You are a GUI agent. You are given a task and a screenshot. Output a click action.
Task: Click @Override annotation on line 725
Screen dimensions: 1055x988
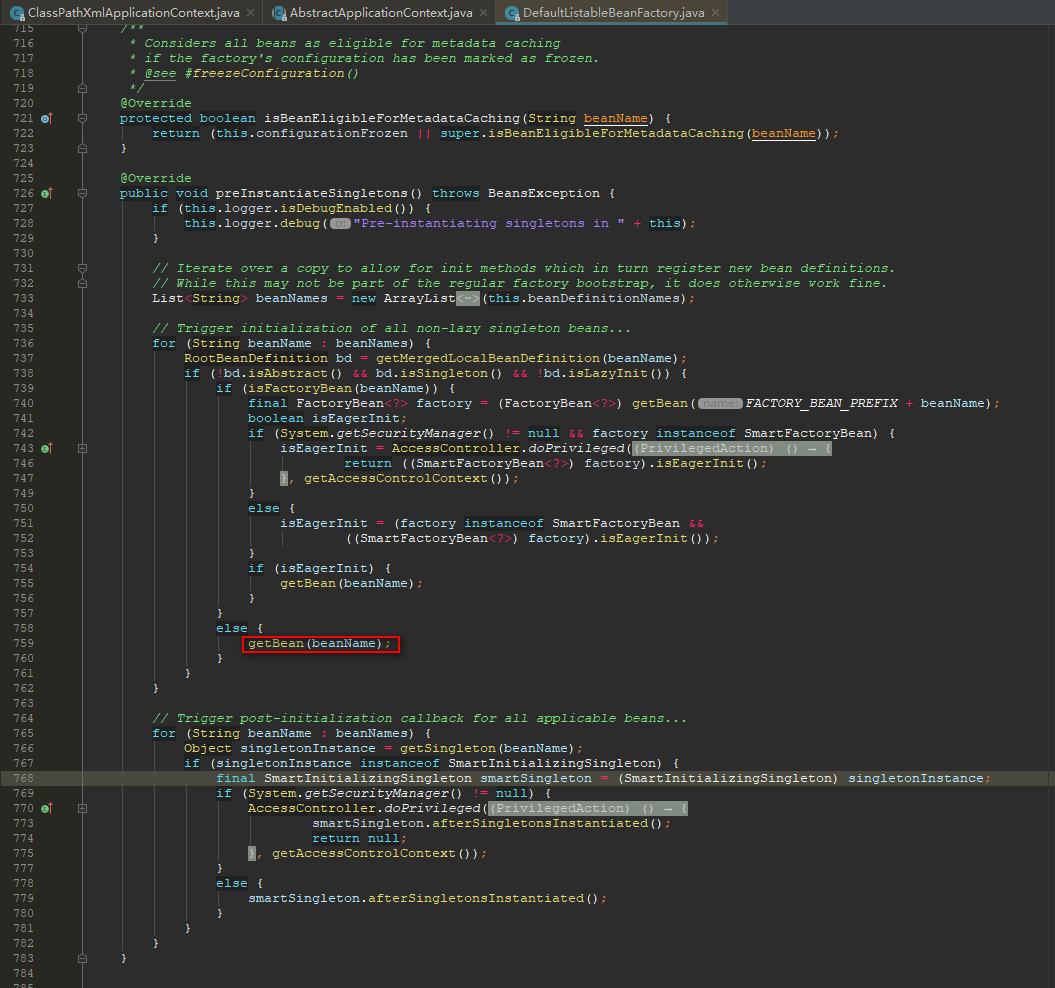tap(155, 178)
